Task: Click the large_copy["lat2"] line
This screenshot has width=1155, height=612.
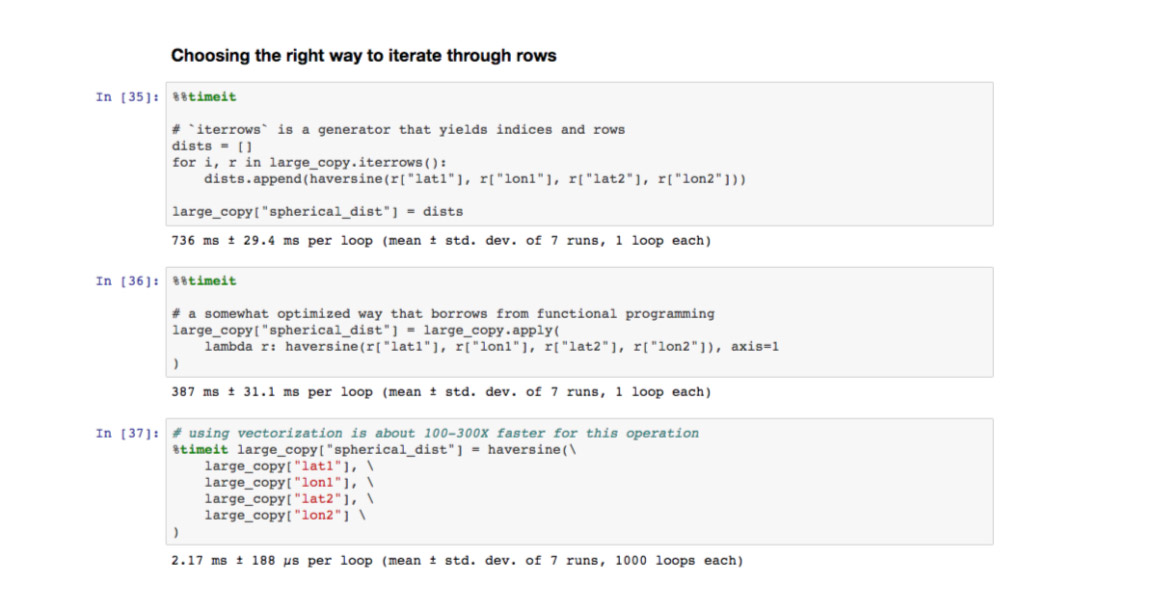Action: pos(289,499)
